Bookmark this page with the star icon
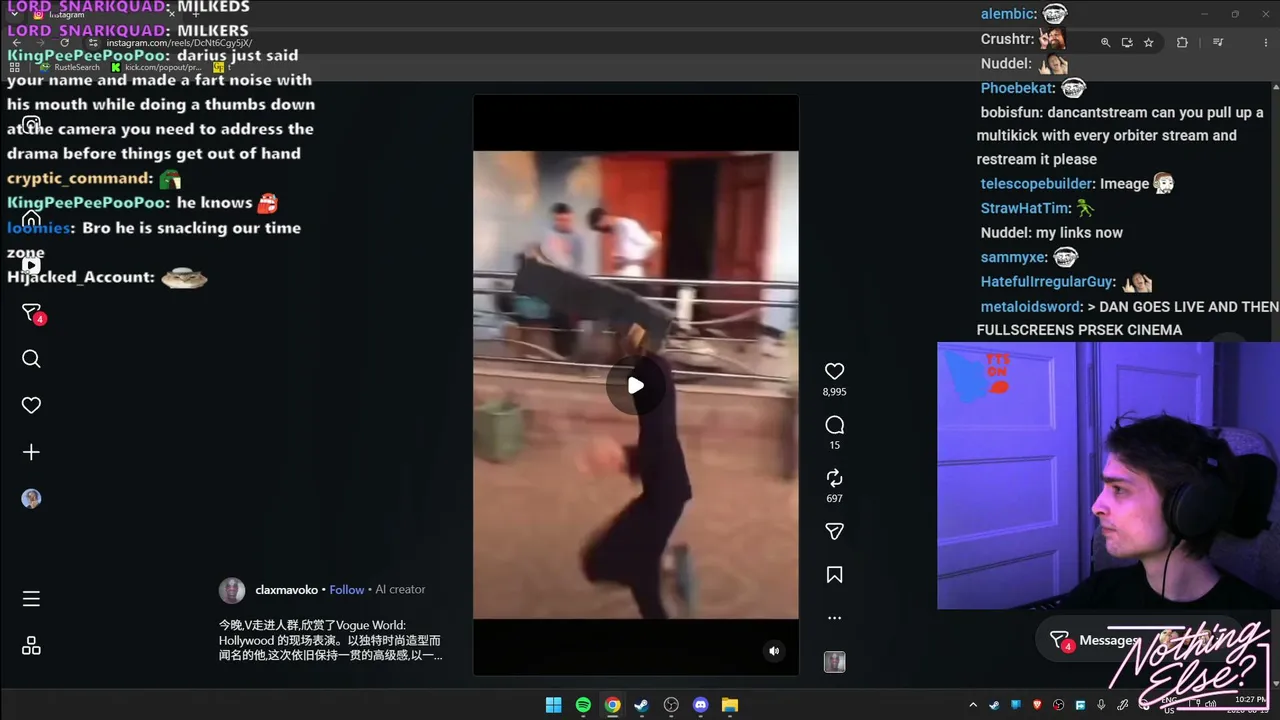The width and height of the screenshot is (1280, 720). [1149, 43]
